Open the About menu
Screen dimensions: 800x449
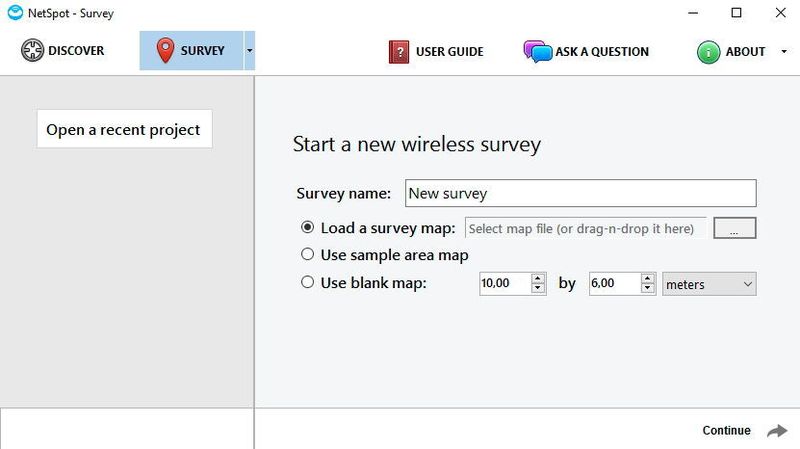(731, 52)
